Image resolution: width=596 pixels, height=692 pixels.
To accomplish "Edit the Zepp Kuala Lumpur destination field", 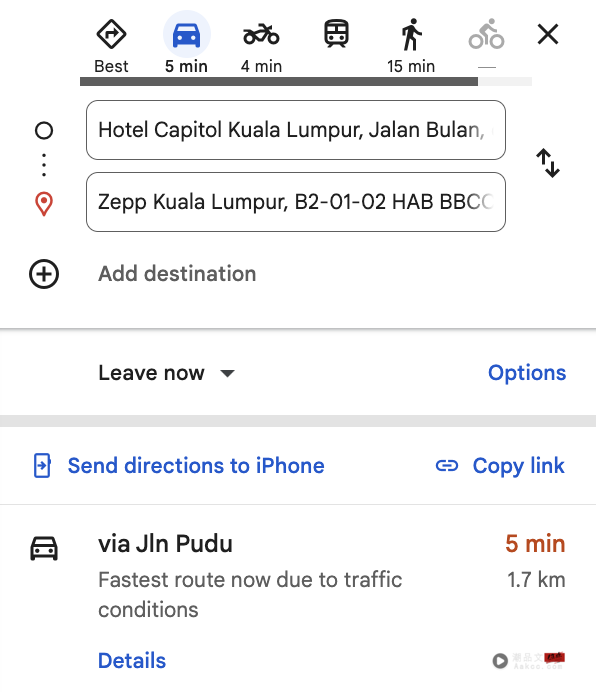I will pyautogui.click(x=296, y=202).
